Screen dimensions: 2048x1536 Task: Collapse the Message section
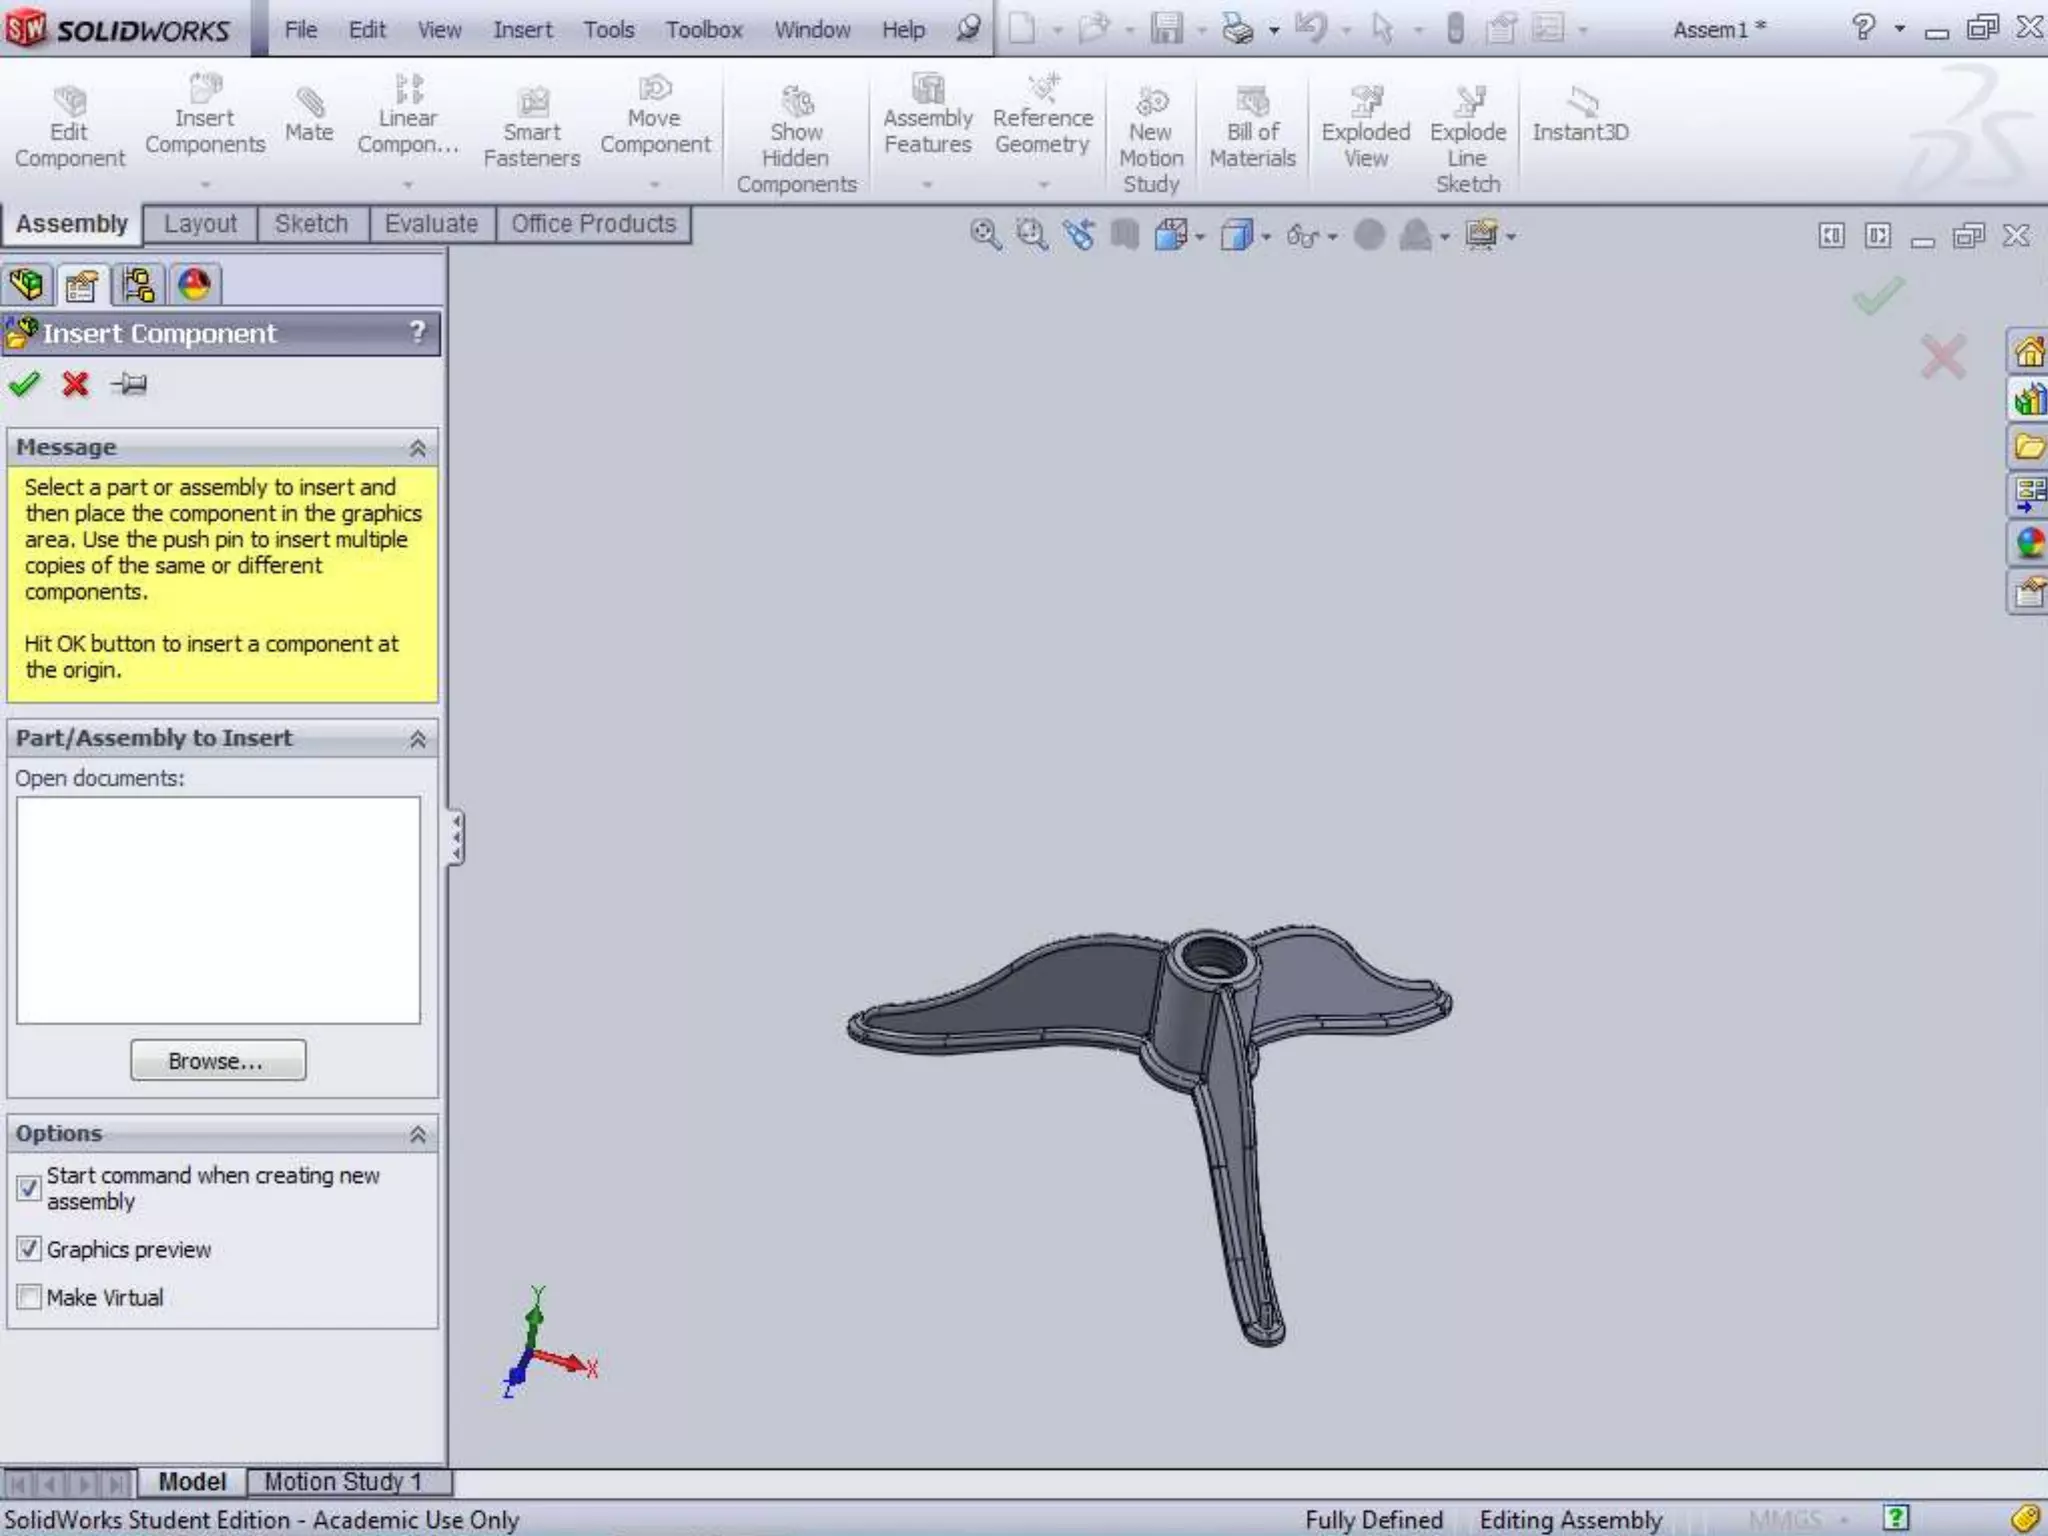pos(418,448)
